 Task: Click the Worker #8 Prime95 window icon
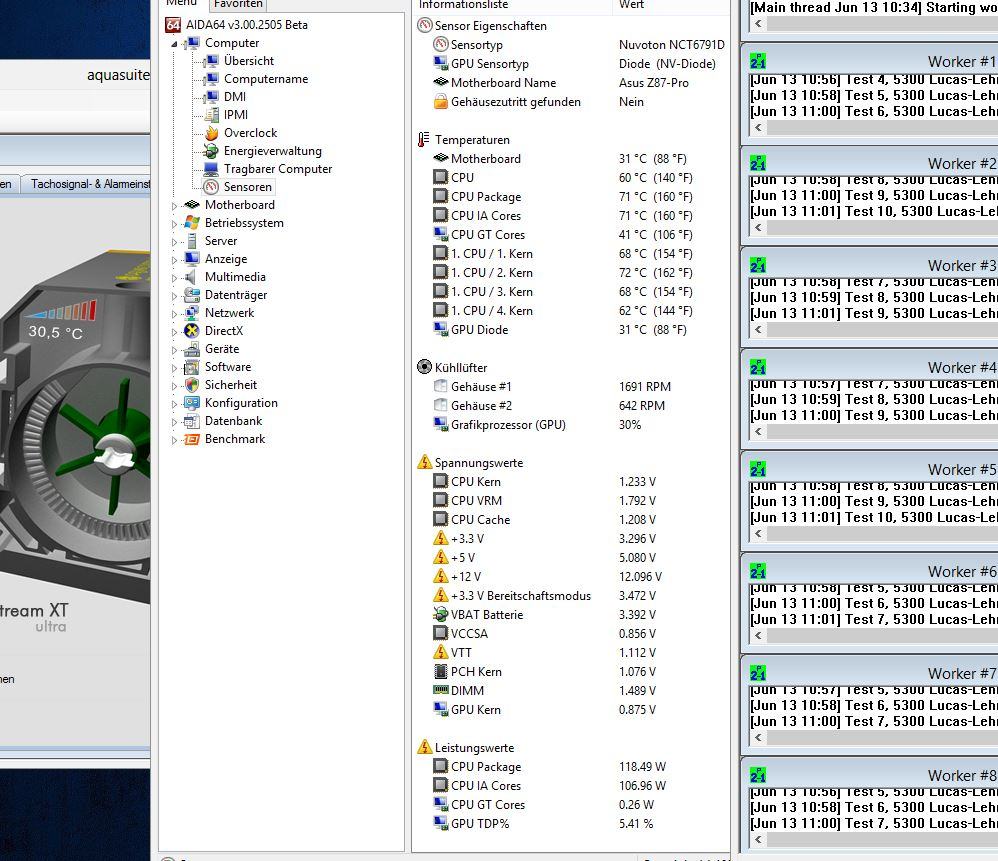758,775
